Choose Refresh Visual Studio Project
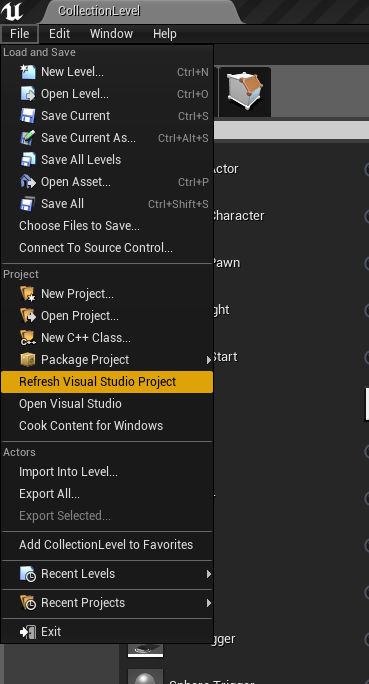The image size is (369, 684). pos(107,382)
